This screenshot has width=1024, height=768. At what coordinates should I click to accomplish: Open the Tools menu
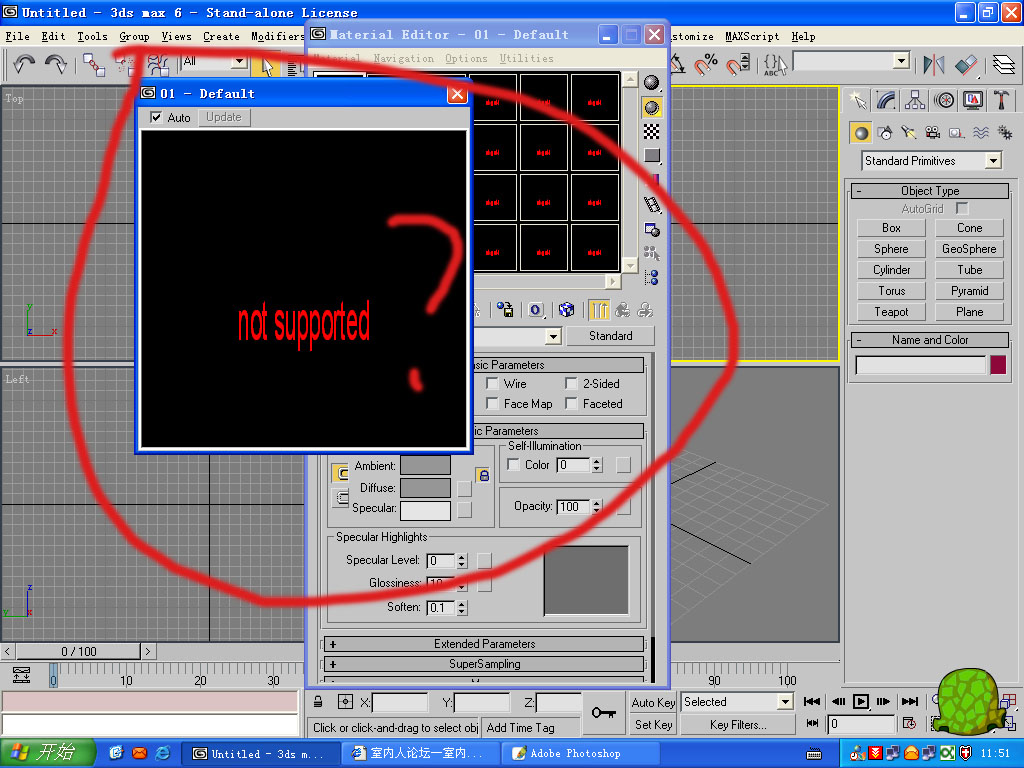pos(92,37)
